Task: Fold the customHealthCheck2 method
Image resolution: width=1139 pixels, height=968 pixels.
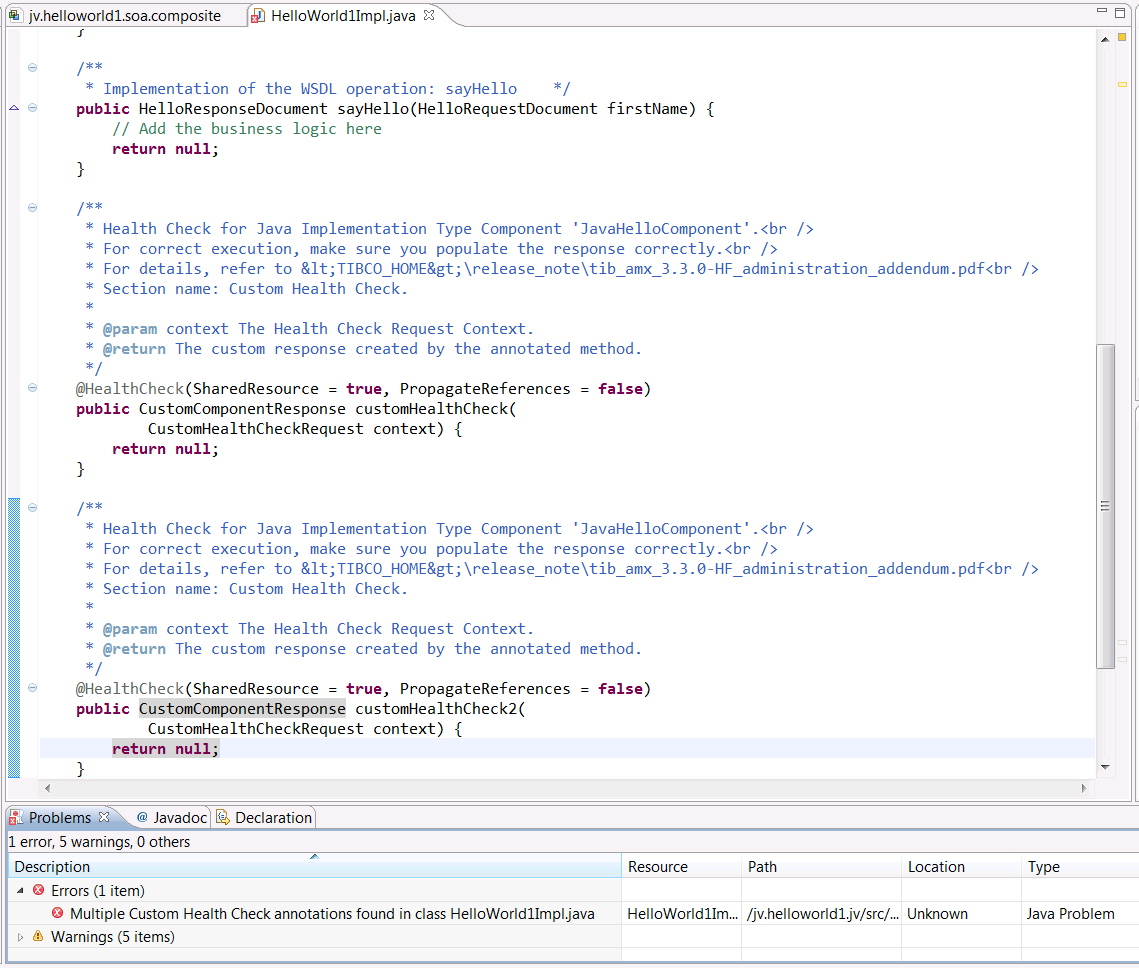Action: (x=32, y=688)
